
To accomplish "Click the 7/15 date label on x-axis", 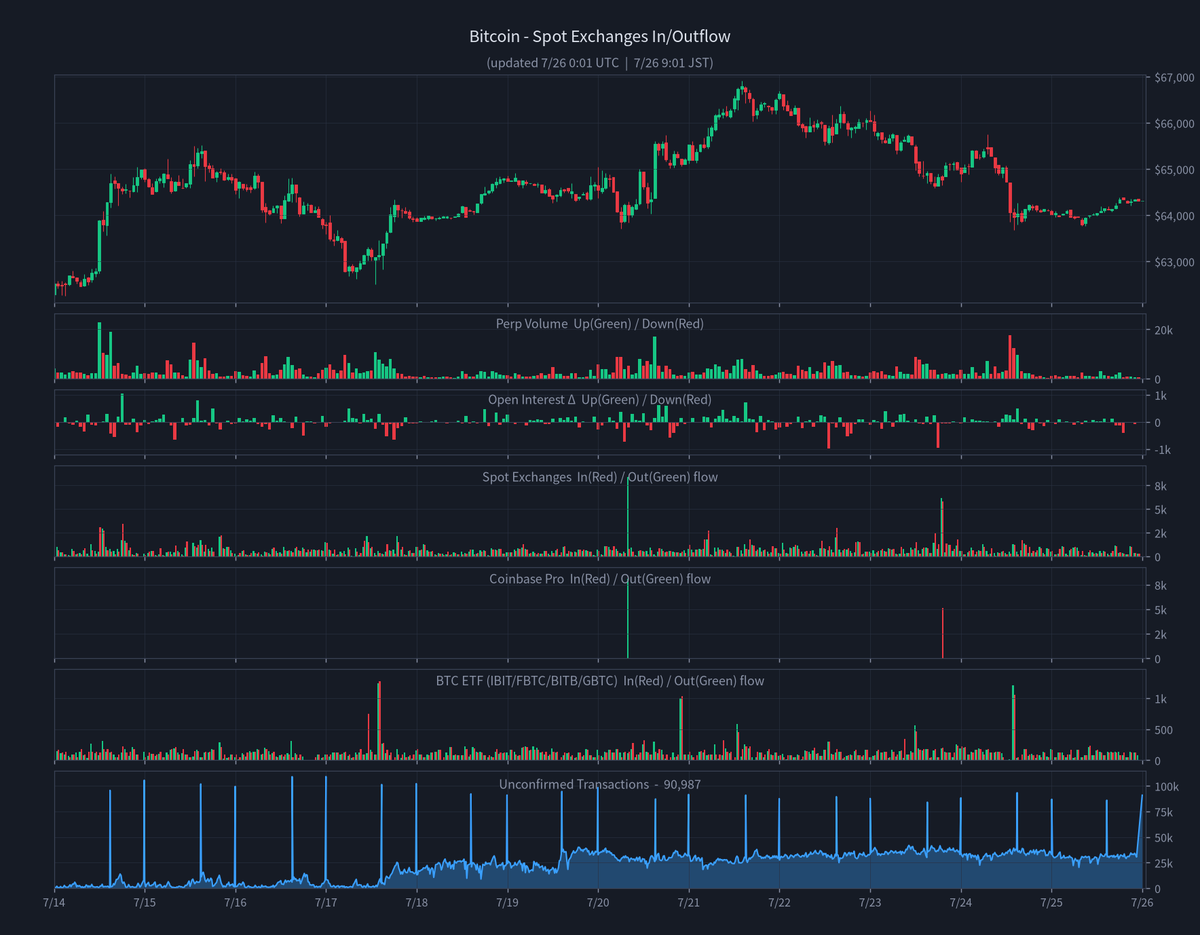I will point(144,902).
